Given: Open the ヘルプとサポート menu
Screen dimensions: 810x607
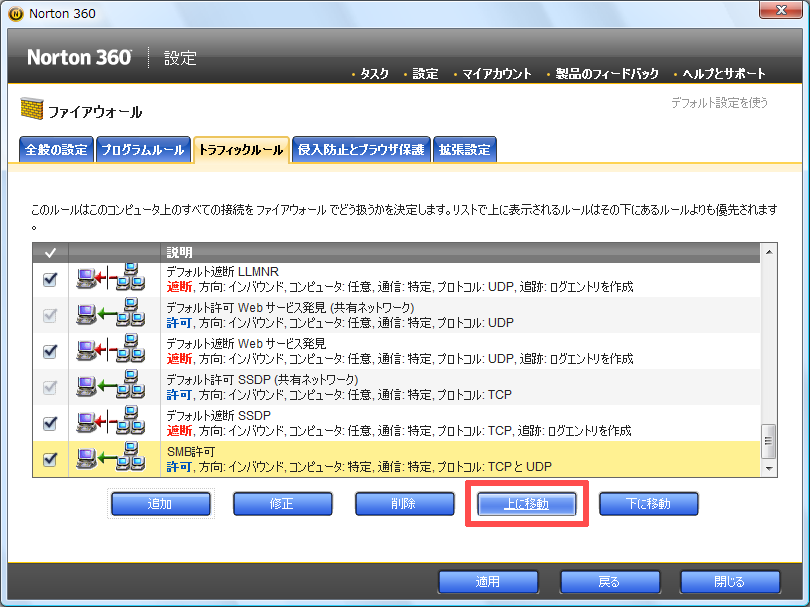Looking at the screenshot, I should pyautogui.click(x=724, y=74).
